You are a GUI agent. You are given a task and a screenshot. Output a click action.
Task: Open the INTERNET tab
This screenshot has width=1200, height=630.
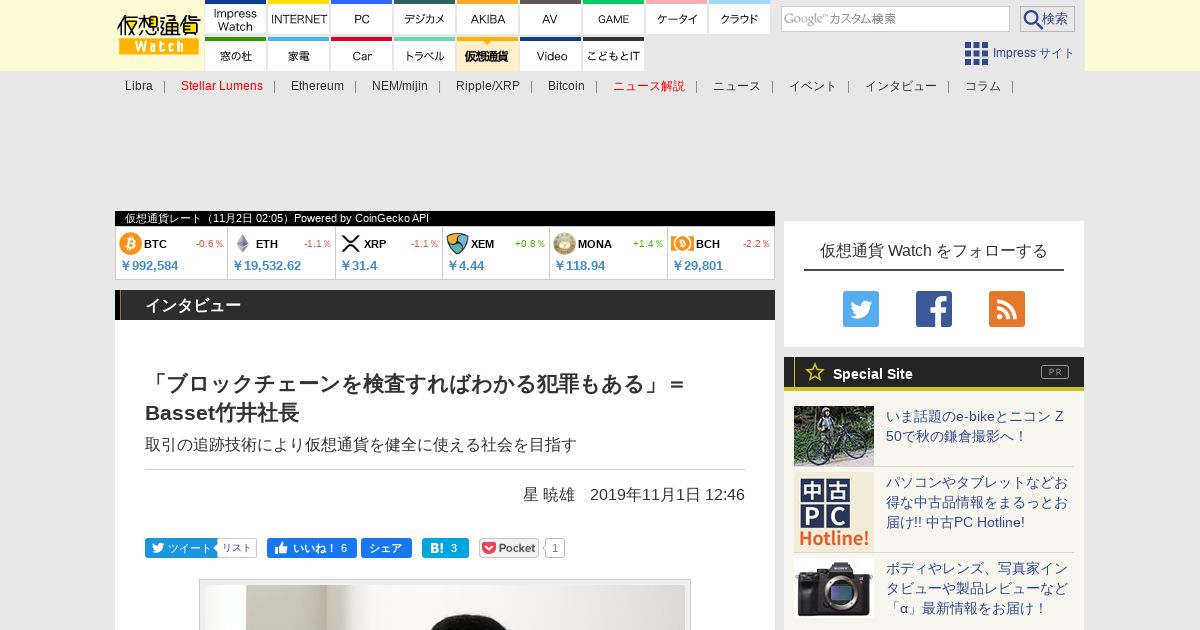click(299, 19)
